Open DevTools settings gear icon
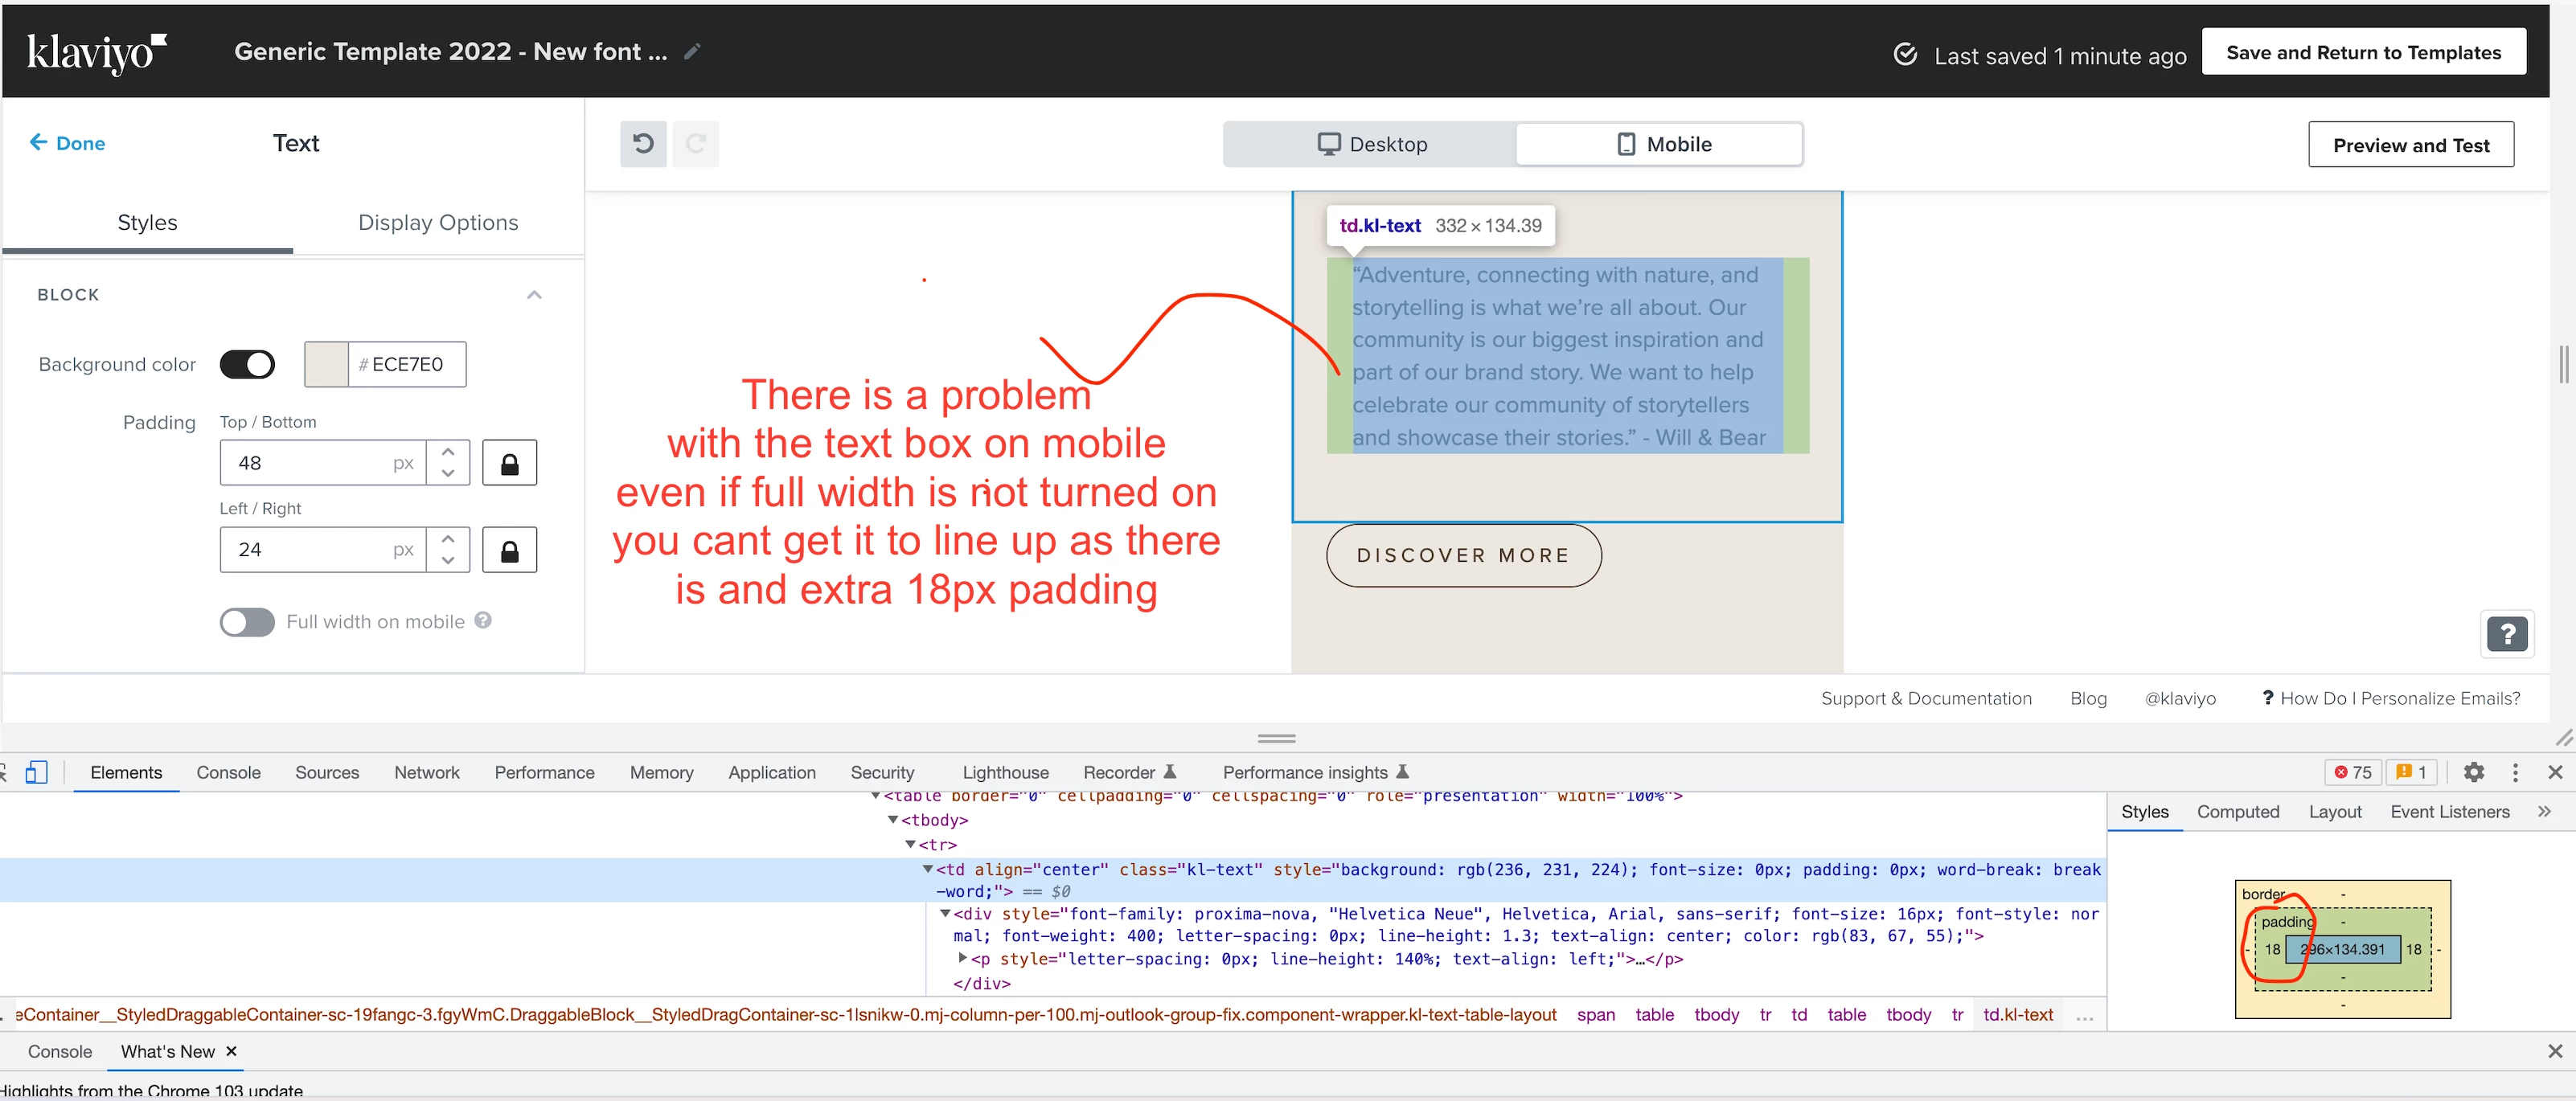 pyautogui.click(x=2473, y=772)
